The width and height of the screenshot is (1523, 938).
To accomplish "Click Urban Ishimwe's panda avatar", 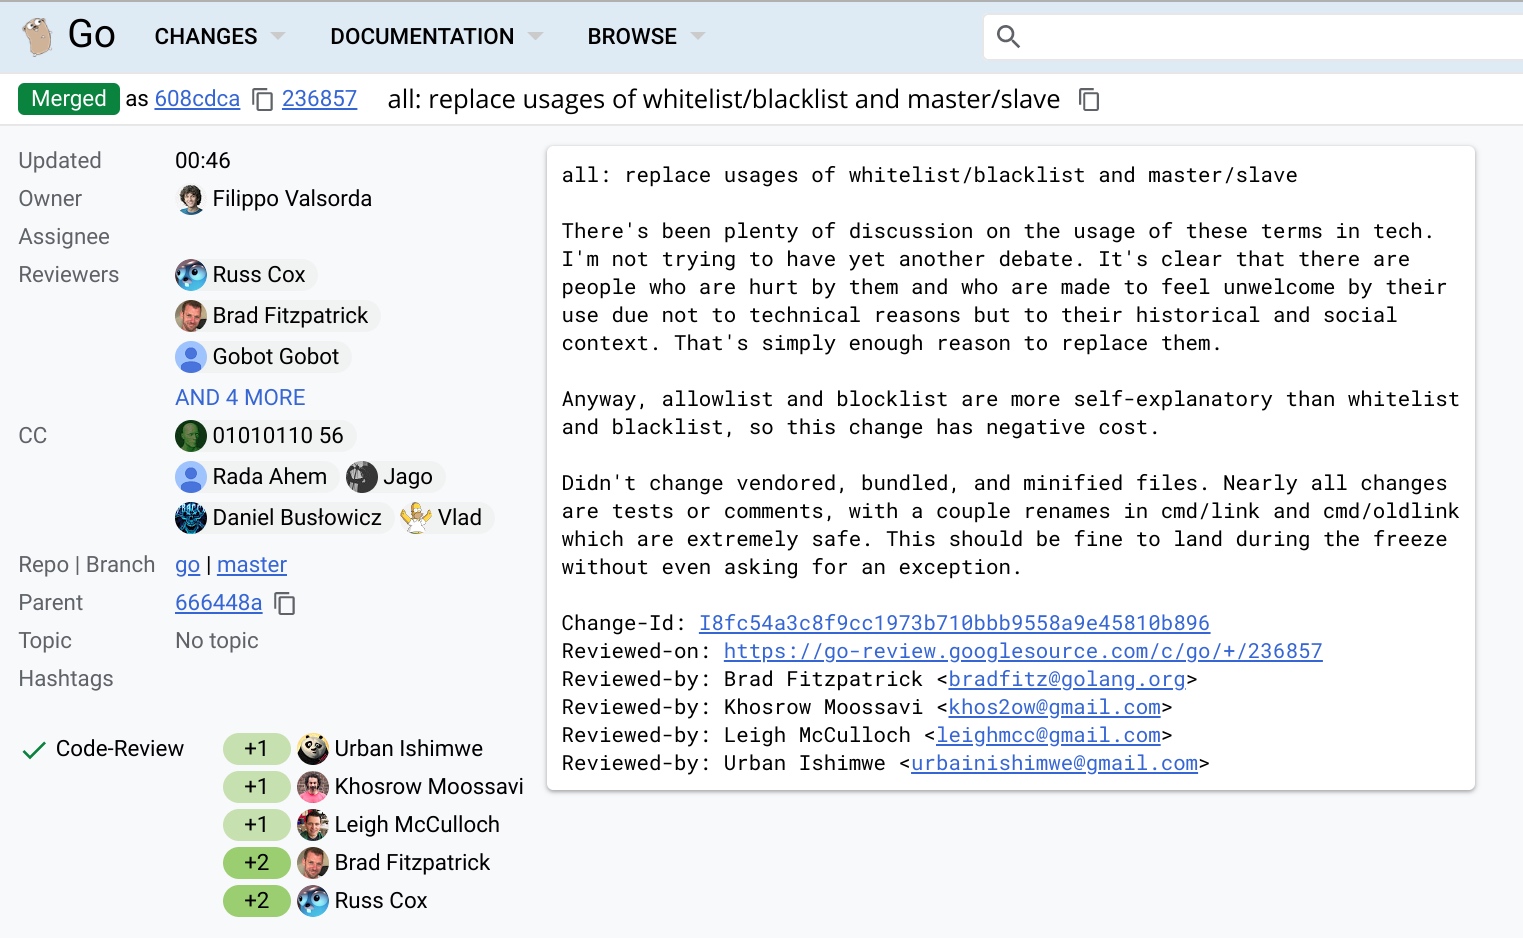I will 313,748.
